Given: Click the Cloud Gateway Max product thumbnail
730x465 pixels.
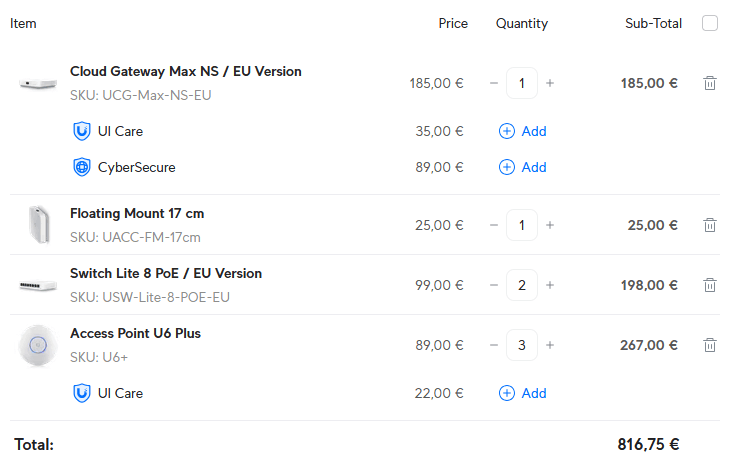Looking at the screenshot, I should click(x=38, y=83).
